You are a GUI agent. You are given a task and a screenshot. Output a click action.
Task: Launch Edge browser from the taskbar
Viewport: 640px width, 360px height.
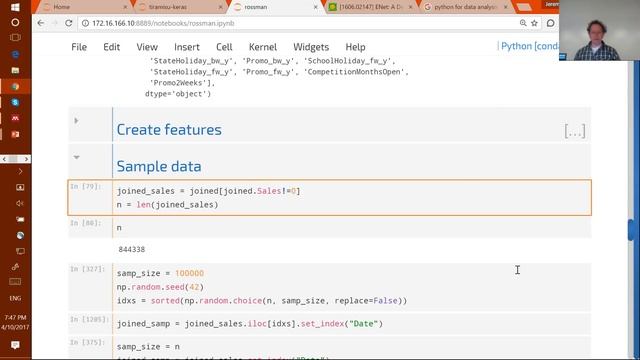click(15, 54)
